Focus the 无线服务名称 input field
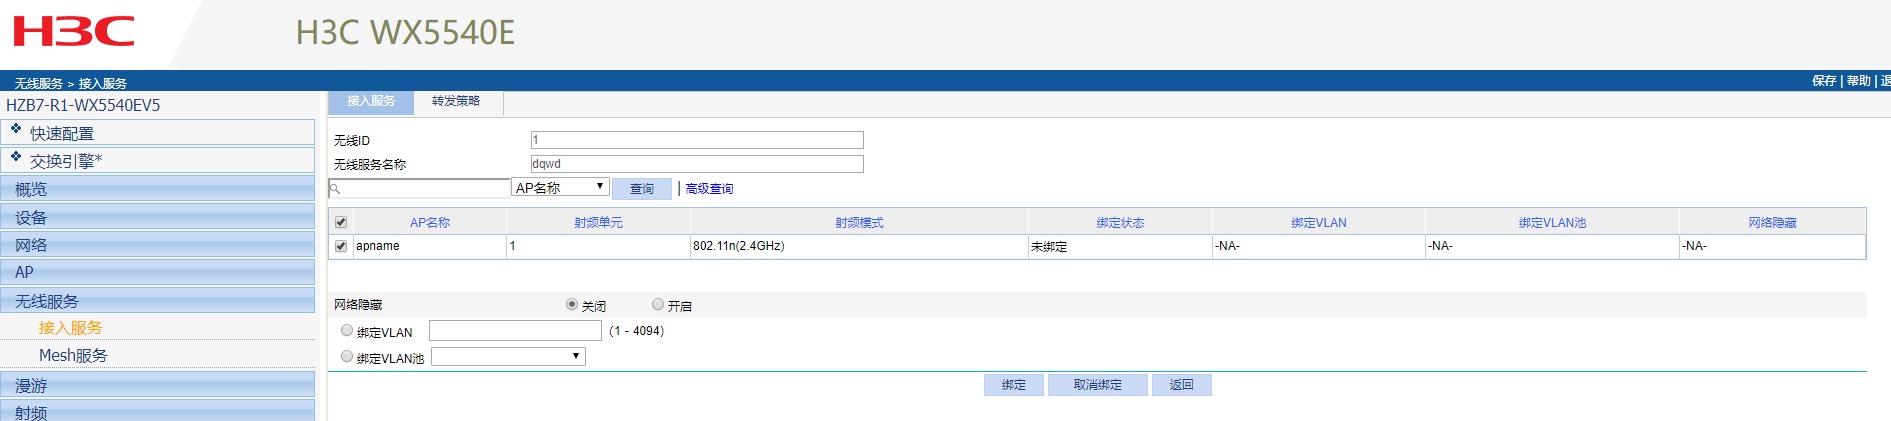 click(697, 164)
